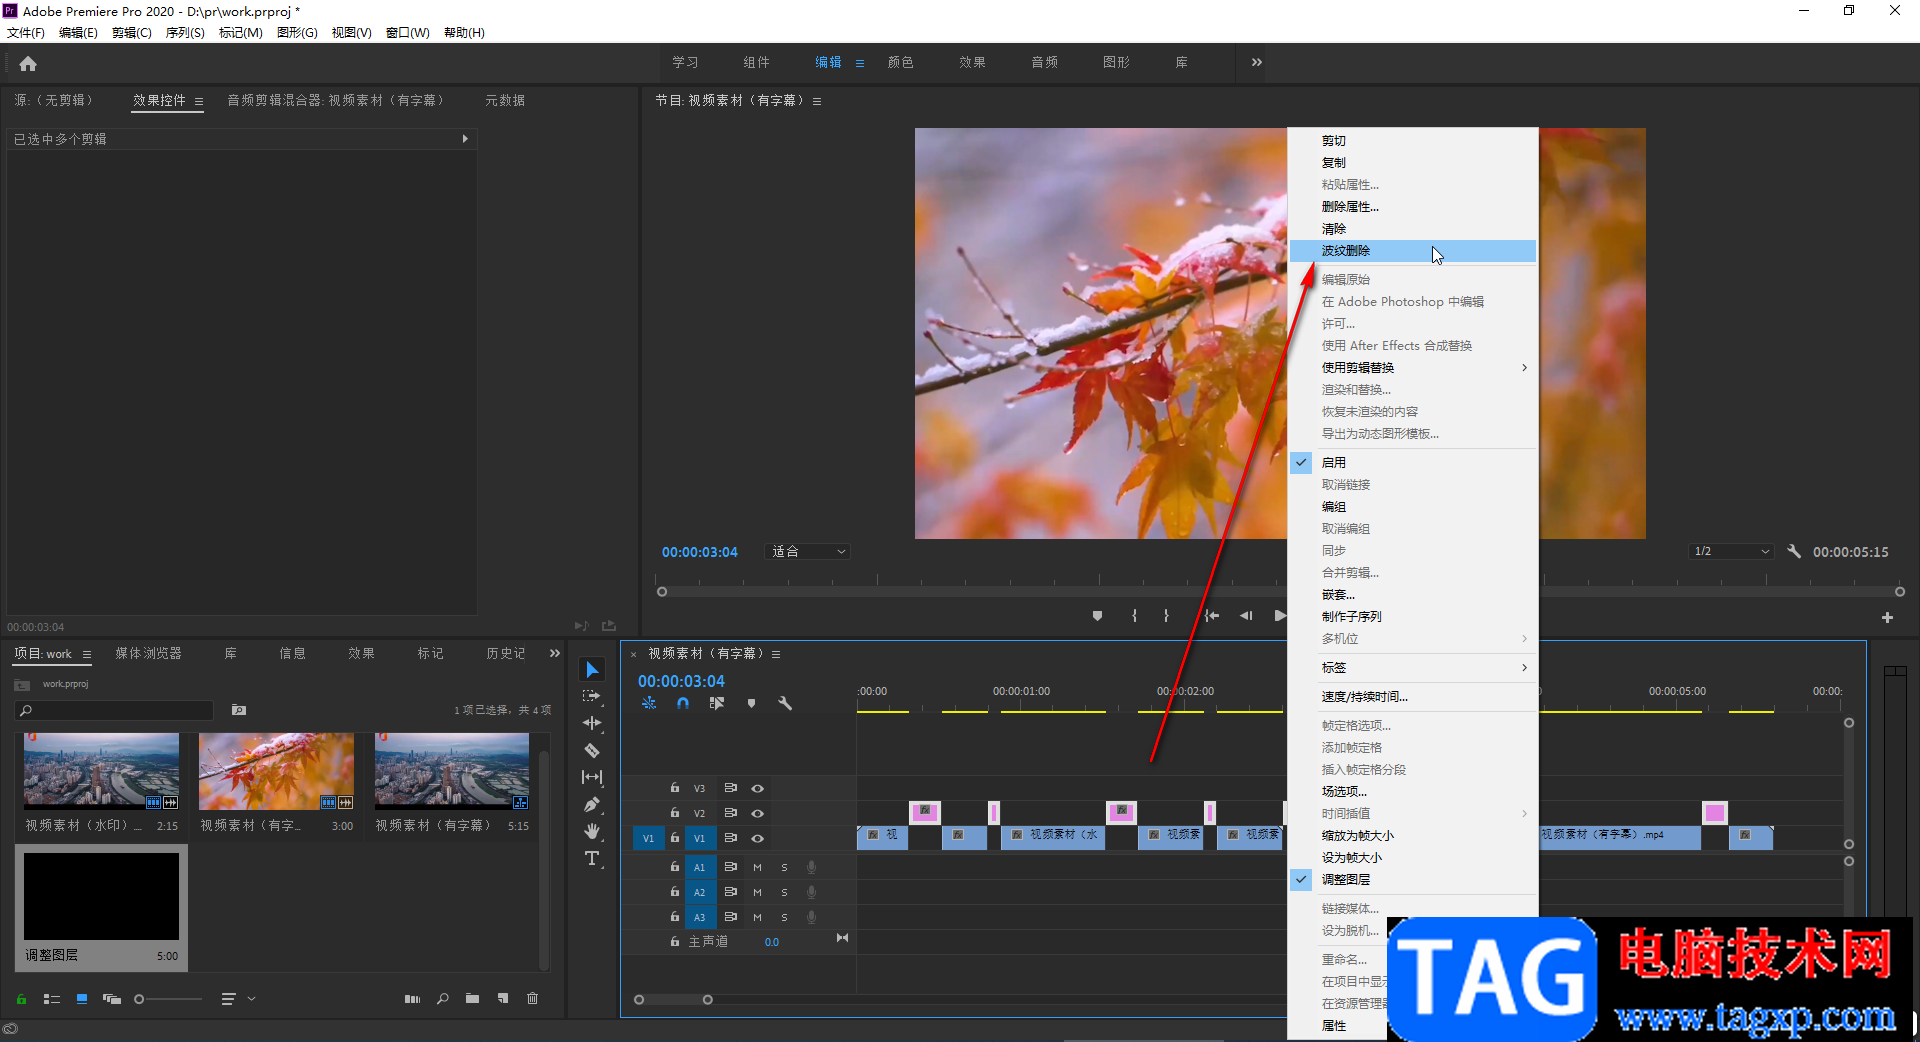This screenshot has width=1920, height=1042.
Task: Toggle V2 track output eye
Action: click(757, 814)
